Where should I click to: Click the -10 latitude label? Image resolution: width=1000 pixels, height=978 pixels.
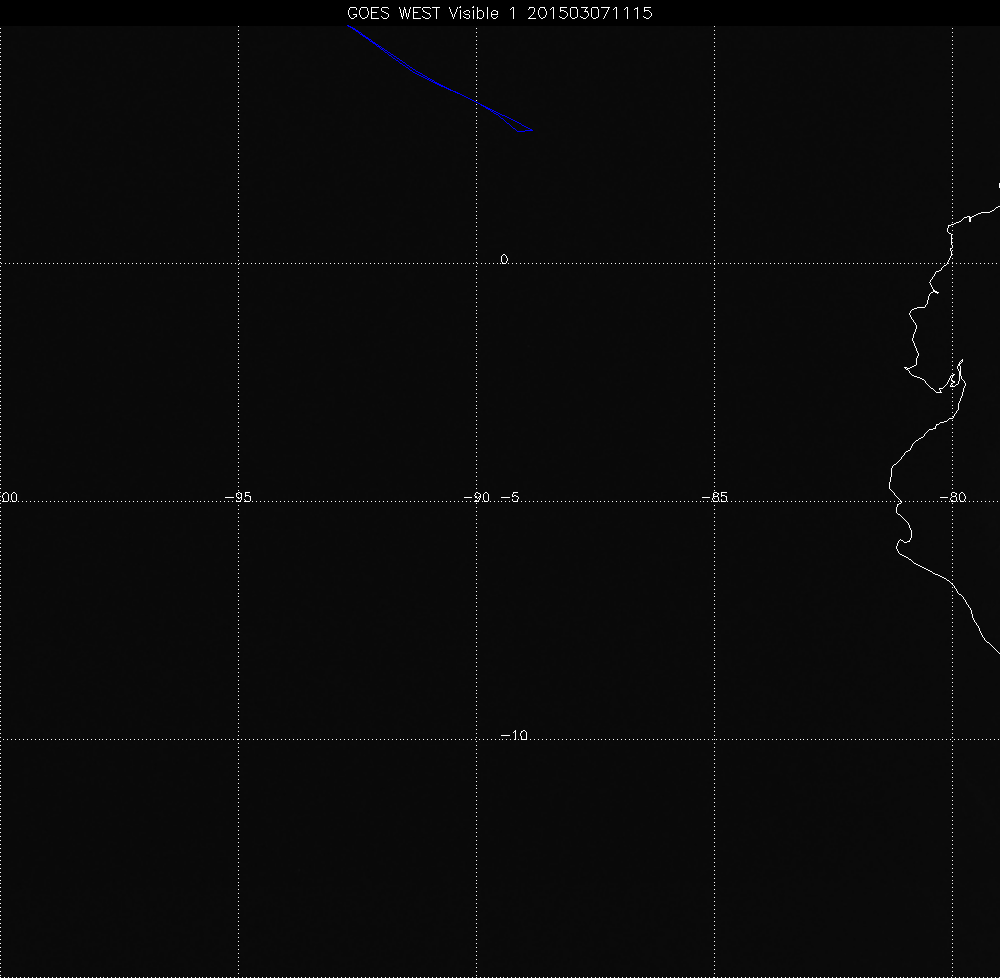point(513,736)
